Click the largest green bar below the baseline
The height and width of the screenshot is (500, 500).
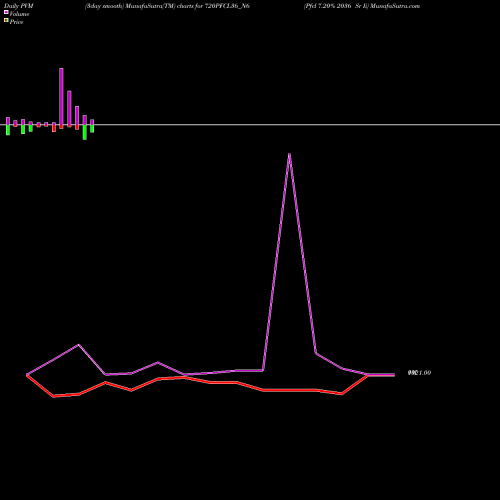coord(85,132)
